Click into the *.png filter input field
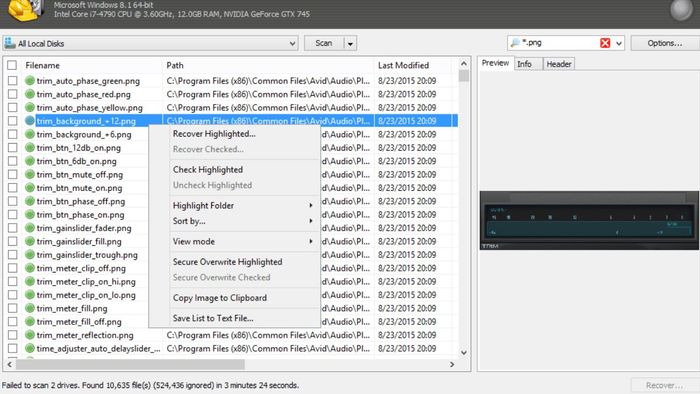This screenshot has width=700, height=394. [560, 43]
